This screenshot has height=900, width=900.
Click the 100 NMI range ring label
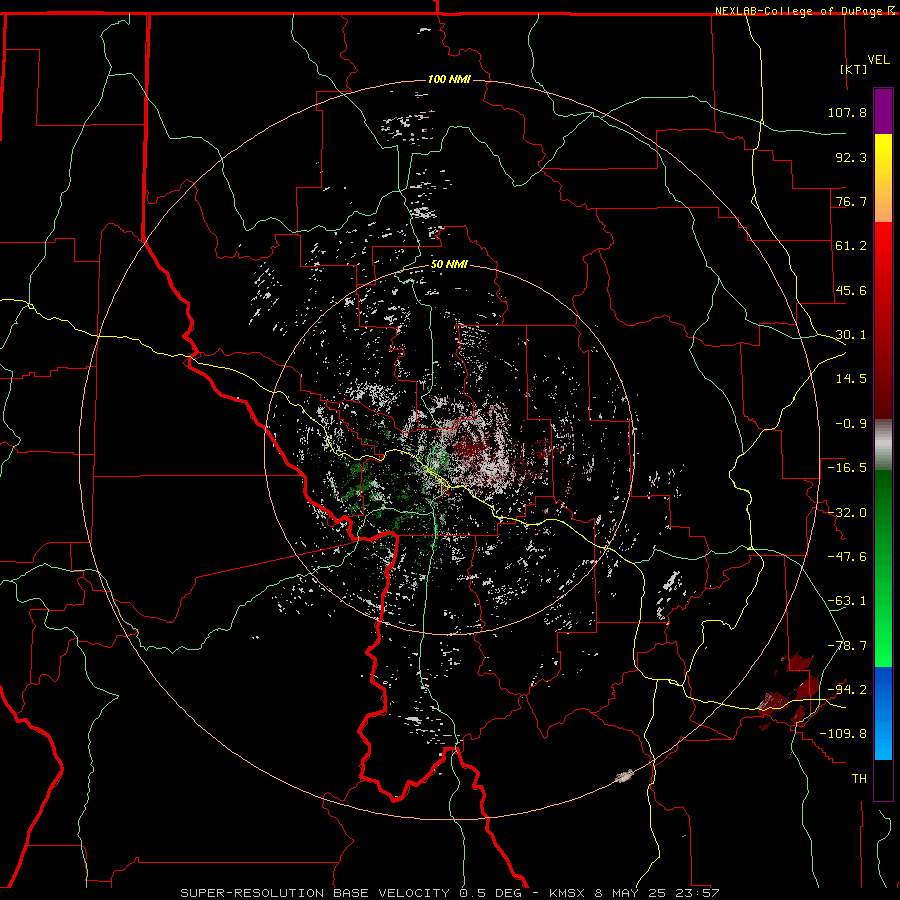click(x=449, y=79)
